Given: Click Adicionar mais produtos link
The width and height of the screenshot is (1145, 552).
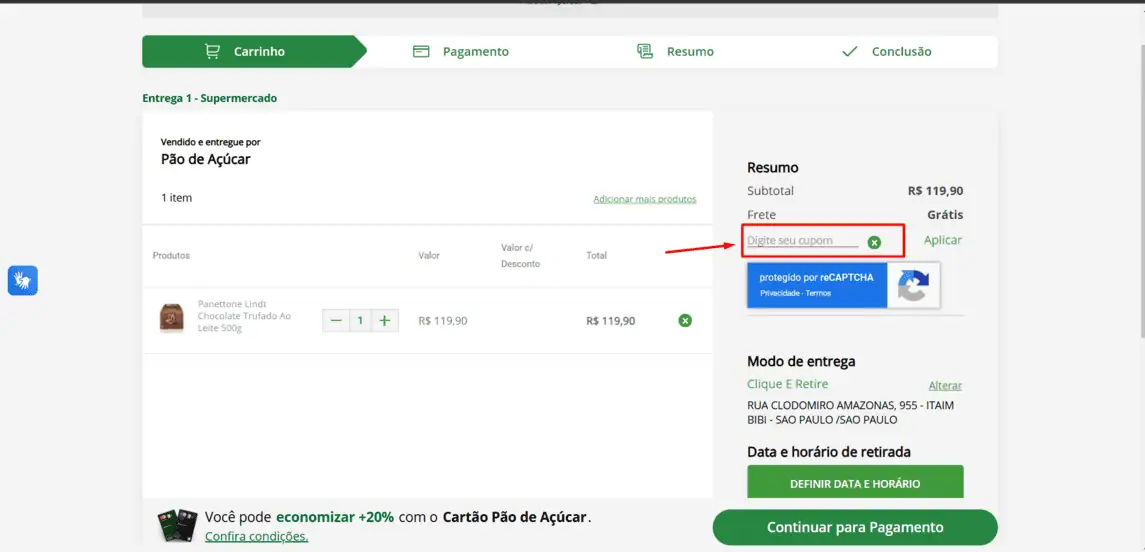Looking at the screenshot, I should [645, 199].
